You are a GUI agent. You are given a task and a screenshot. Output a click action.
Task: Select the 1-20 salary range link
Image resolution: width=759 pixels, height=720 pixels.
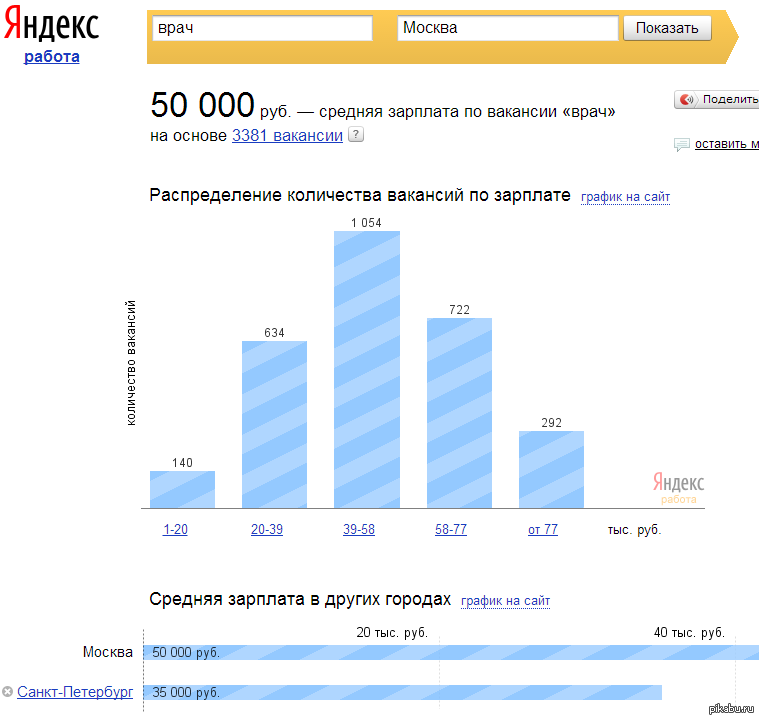[x=175, y=529]
